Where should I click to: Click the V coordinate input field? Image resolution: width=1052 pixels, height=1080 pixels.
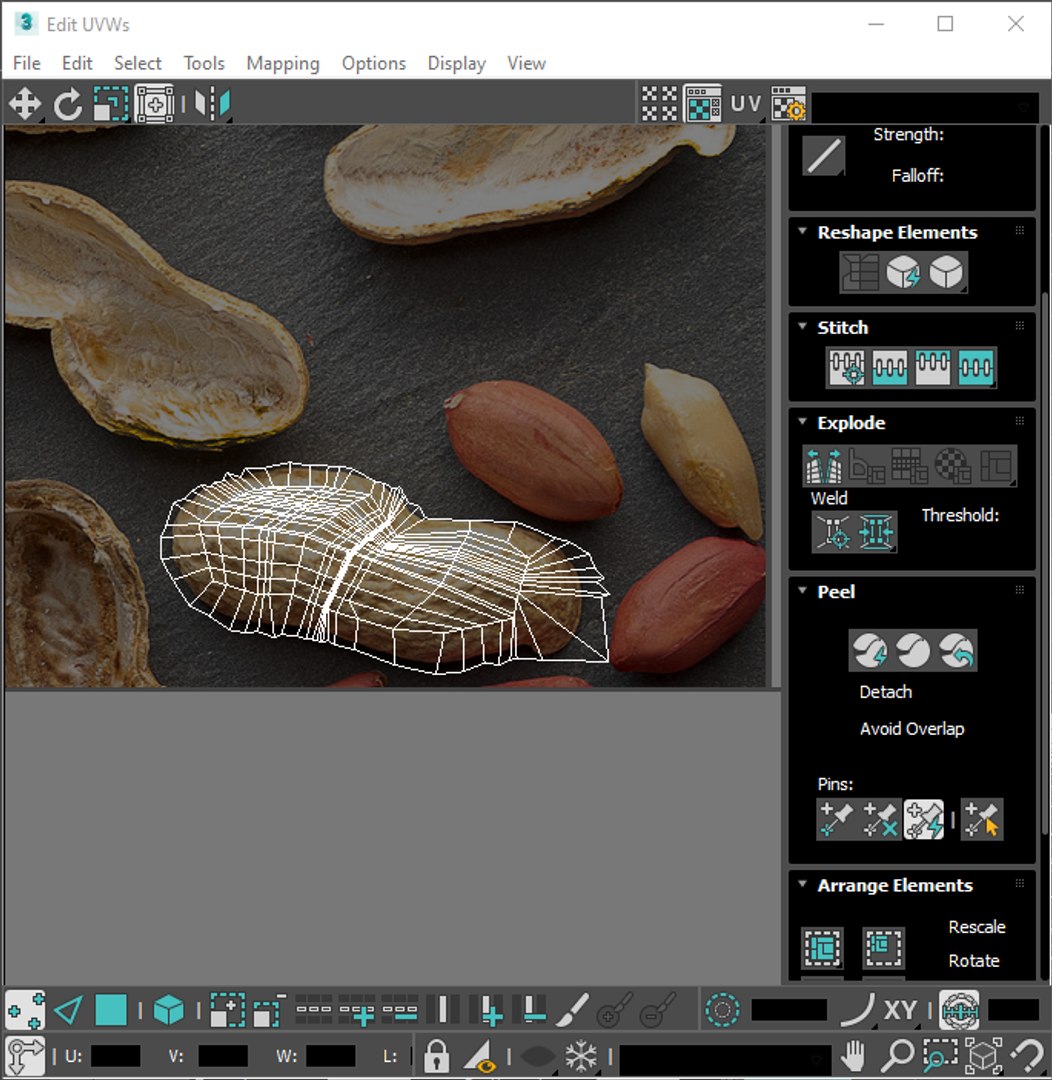[223, 1056]
